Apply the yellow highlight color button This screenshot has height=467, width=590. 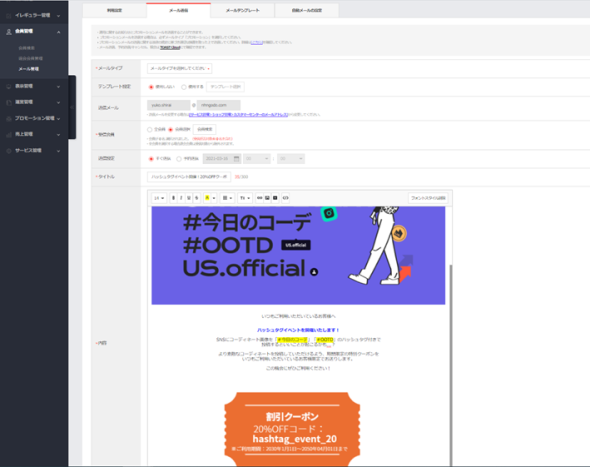207,198
